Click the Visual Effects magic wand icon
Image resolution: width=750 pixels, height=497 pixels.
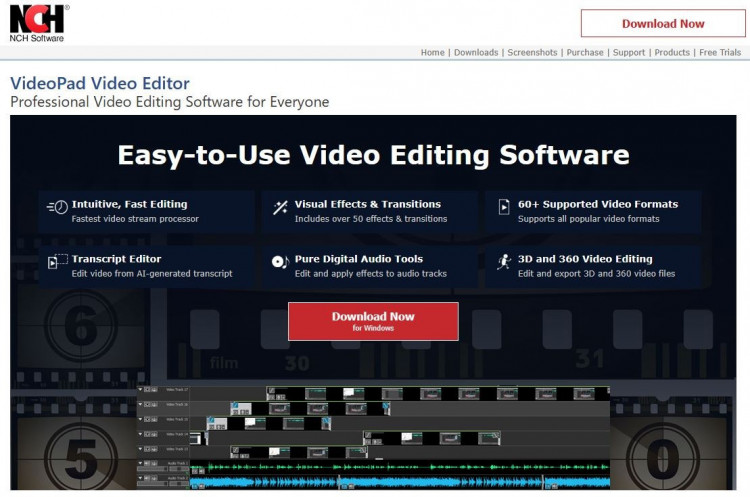pyautogui.click(x=280, y=208)
